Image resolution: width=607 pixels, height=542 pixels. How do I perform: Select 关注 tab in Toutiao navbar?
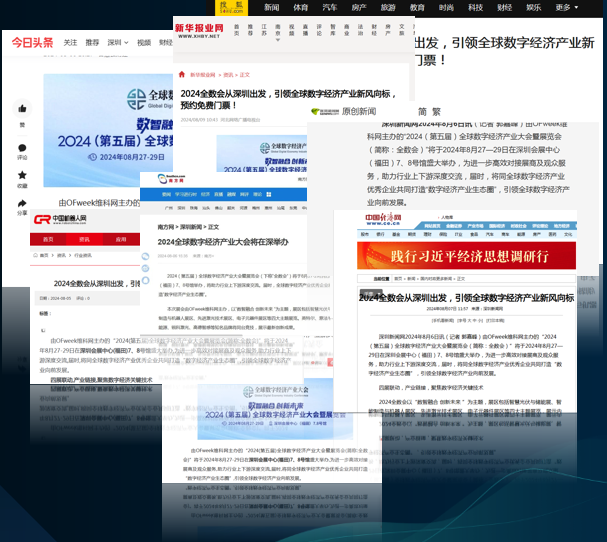click(x=70, y=42)
